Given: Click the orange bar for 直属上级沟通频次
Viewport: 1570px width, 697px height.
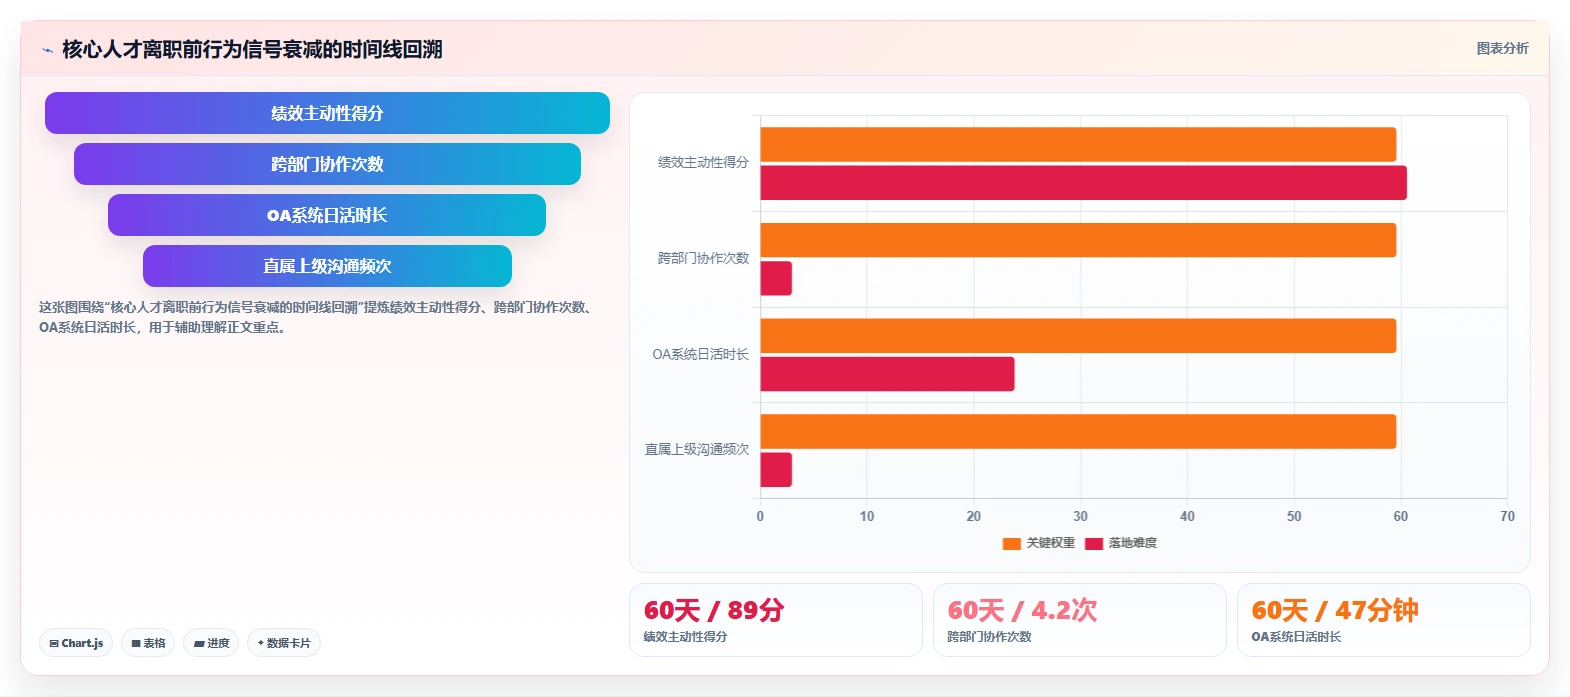Looking at the screenshot, I should click(1078, 431).
